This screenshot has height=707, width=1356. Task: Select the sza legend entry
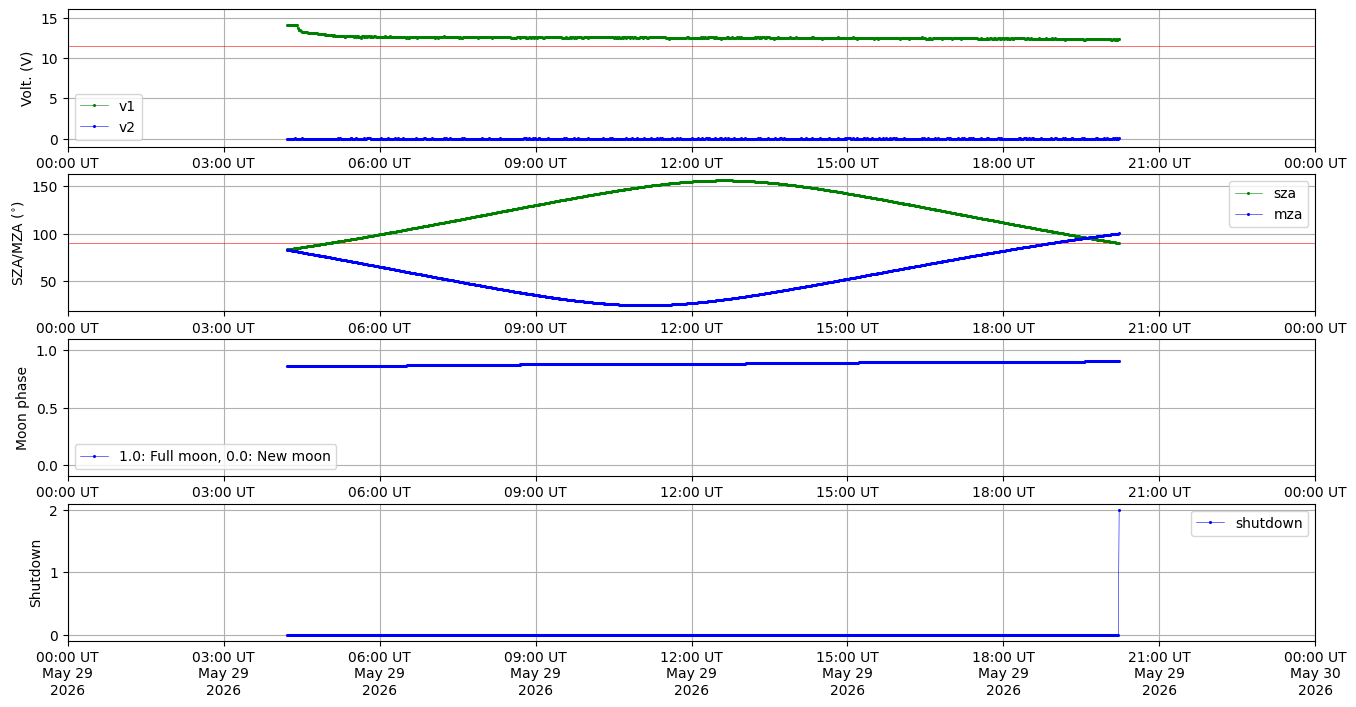click(x=1268, y=193)
